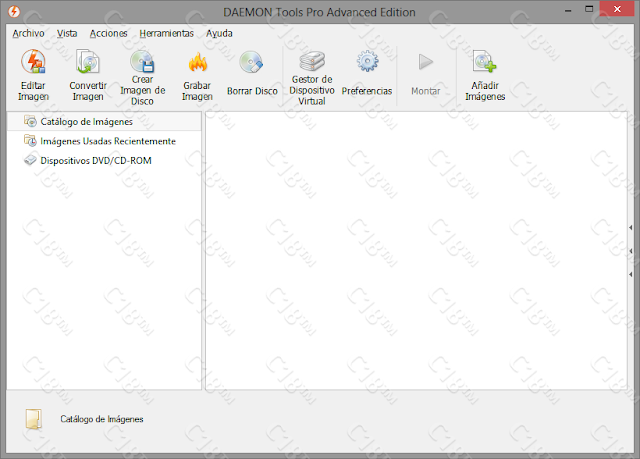Select Imágenes Usadas Recientemente
Viewport: 640px width, 459px height.
pyautogui.click(x=104, y=141)
